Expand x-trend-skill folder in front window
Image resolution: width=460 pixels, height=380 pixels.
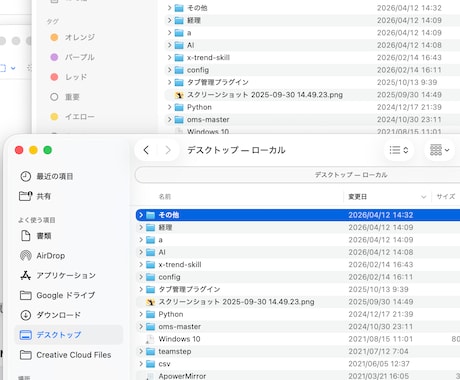point(141,265)
